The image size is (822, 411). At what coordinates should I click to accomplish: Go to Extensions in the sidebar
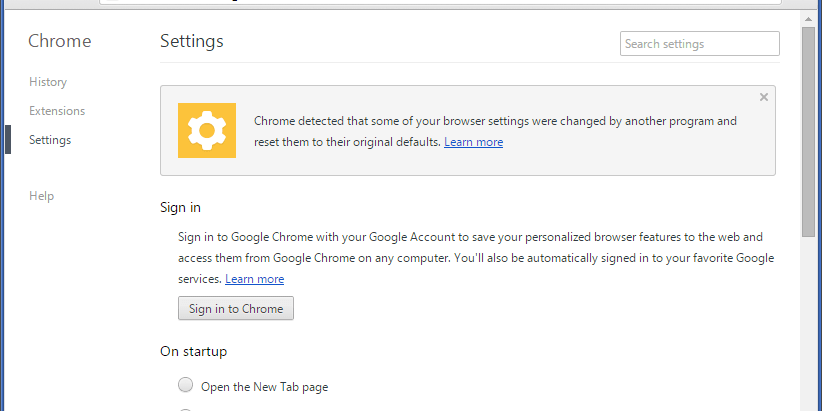click(x=57, y=111)
